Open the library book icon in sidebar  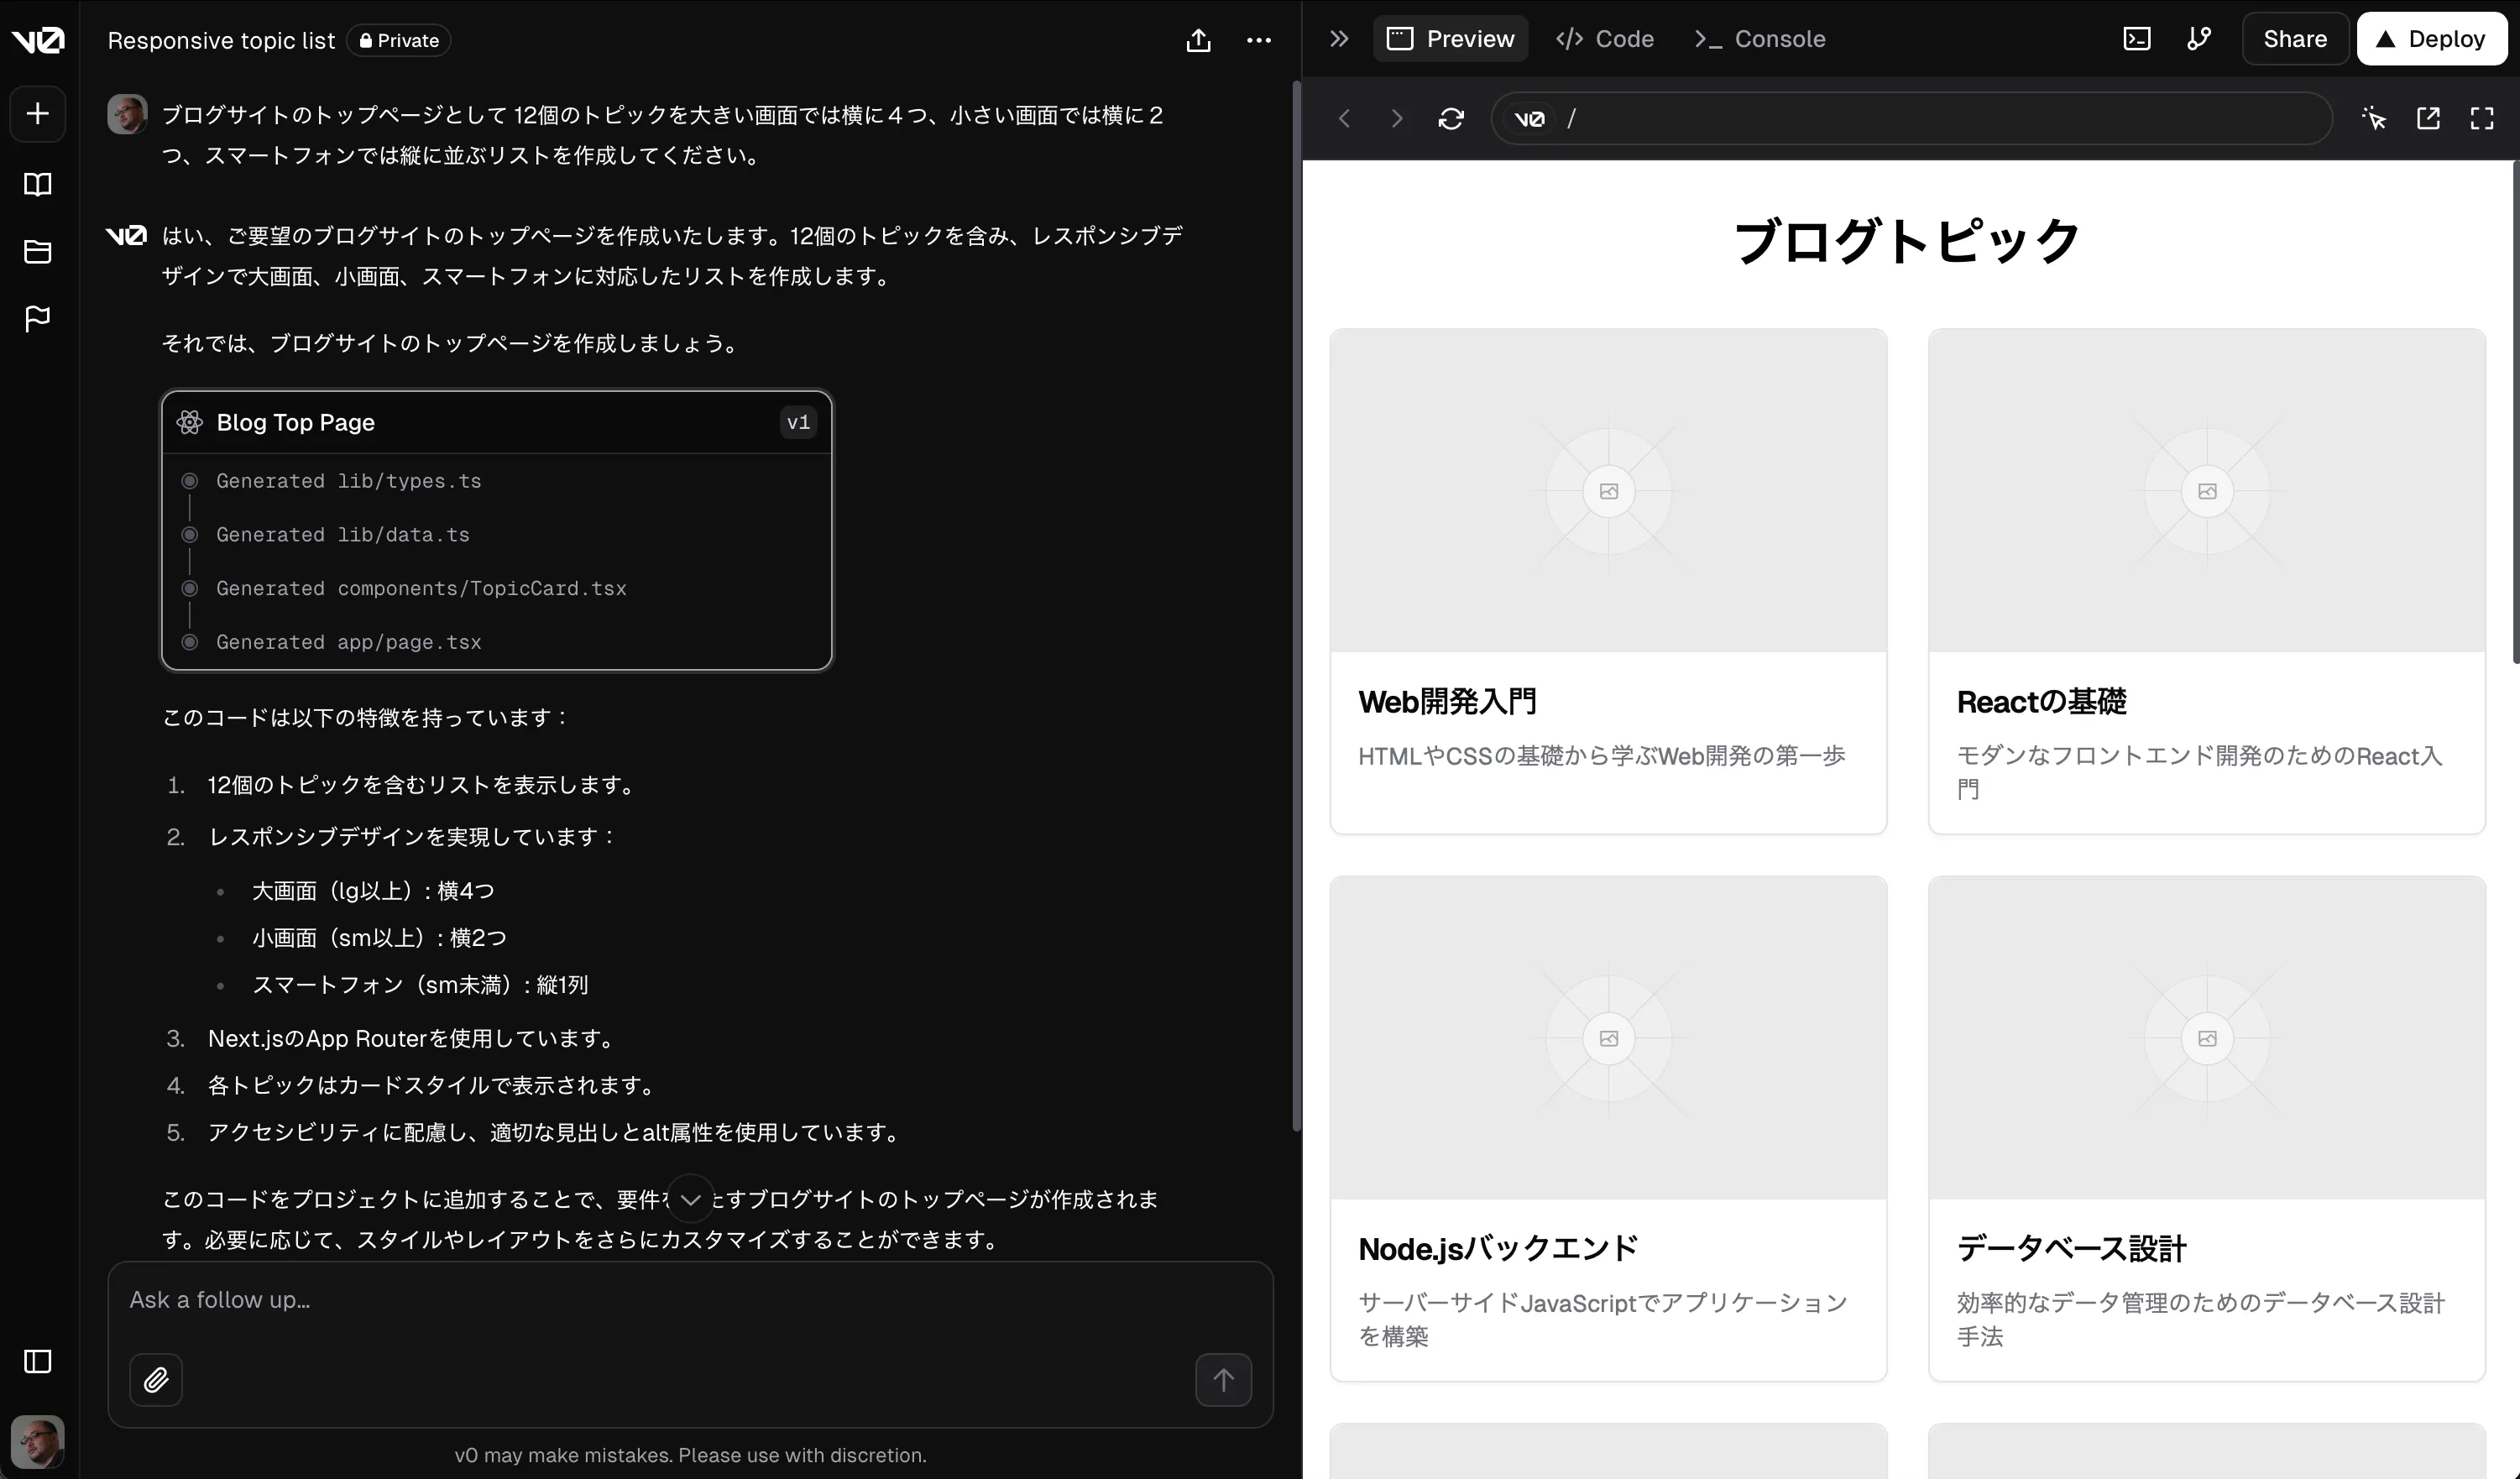coord(38,184)
